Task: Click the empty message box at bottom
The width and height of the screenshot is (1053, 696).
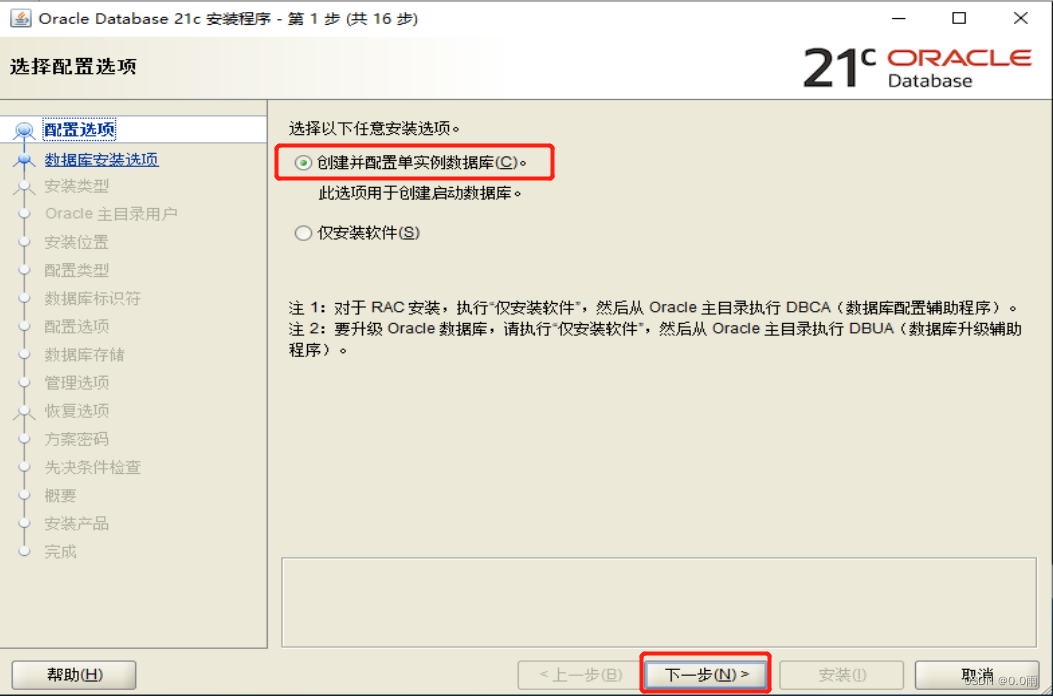Action: [x=659, y=602]
